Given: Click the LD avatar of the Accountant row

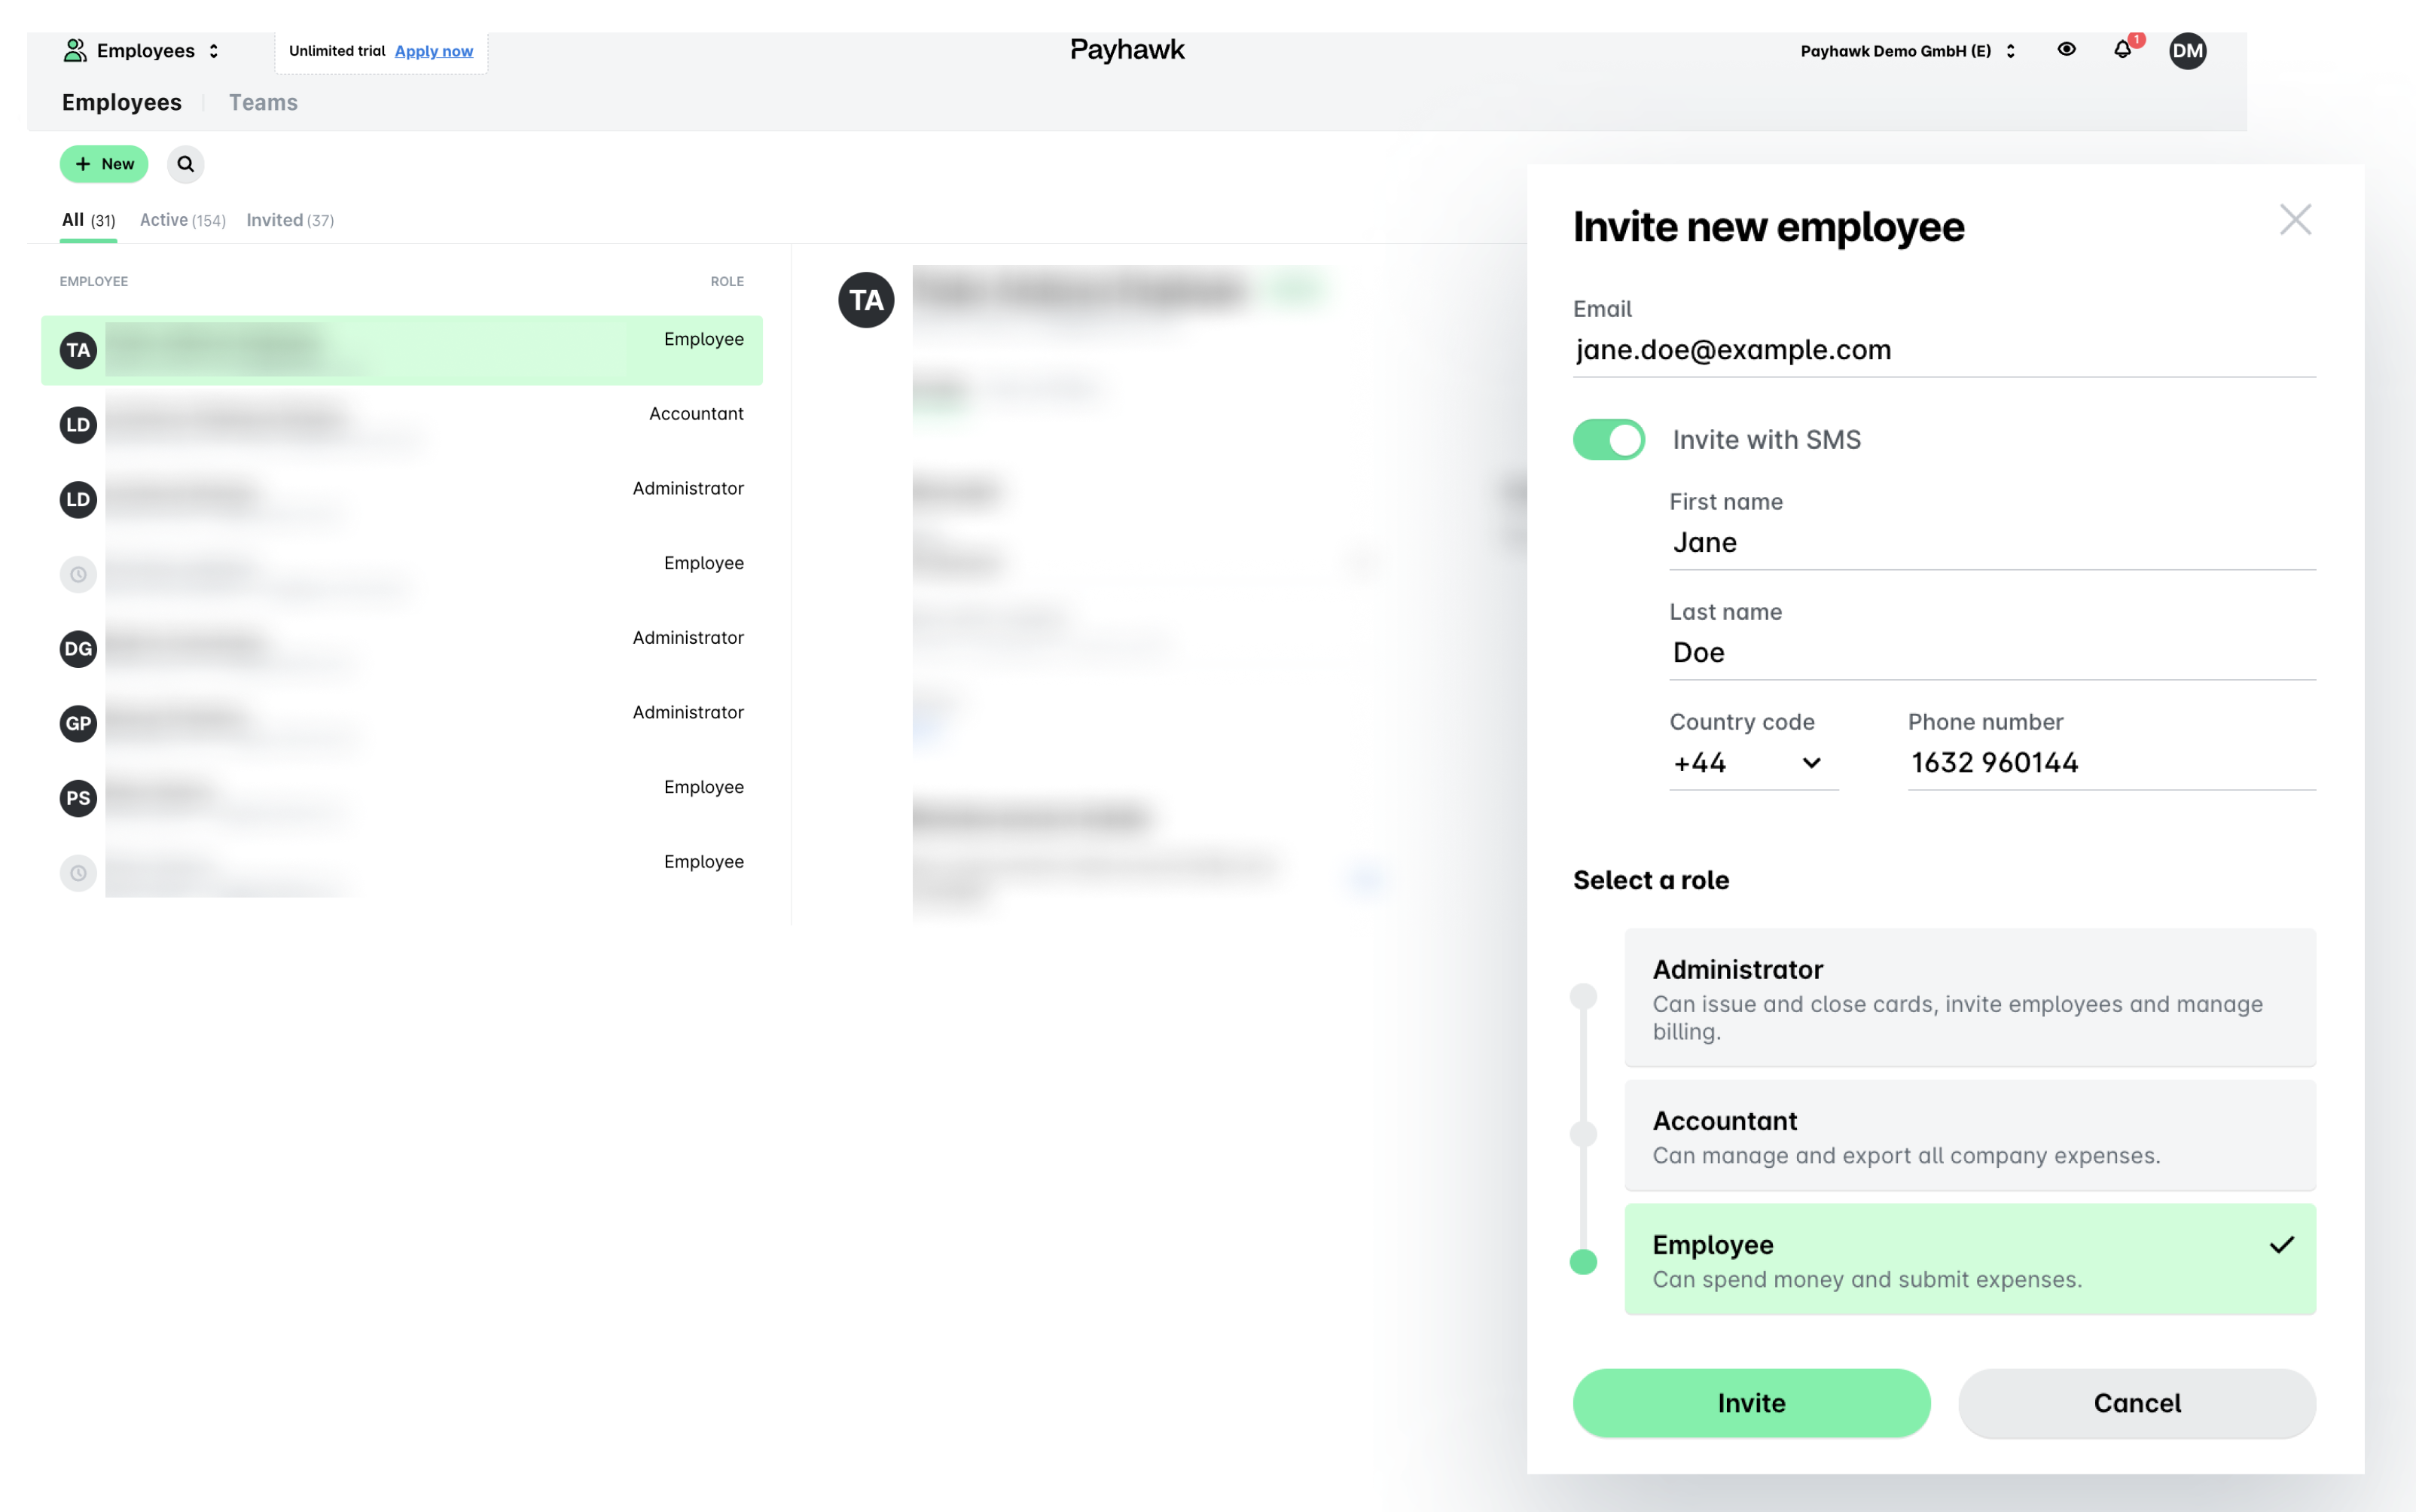Looking at the screenshot, I should click(x=78, y=425).
